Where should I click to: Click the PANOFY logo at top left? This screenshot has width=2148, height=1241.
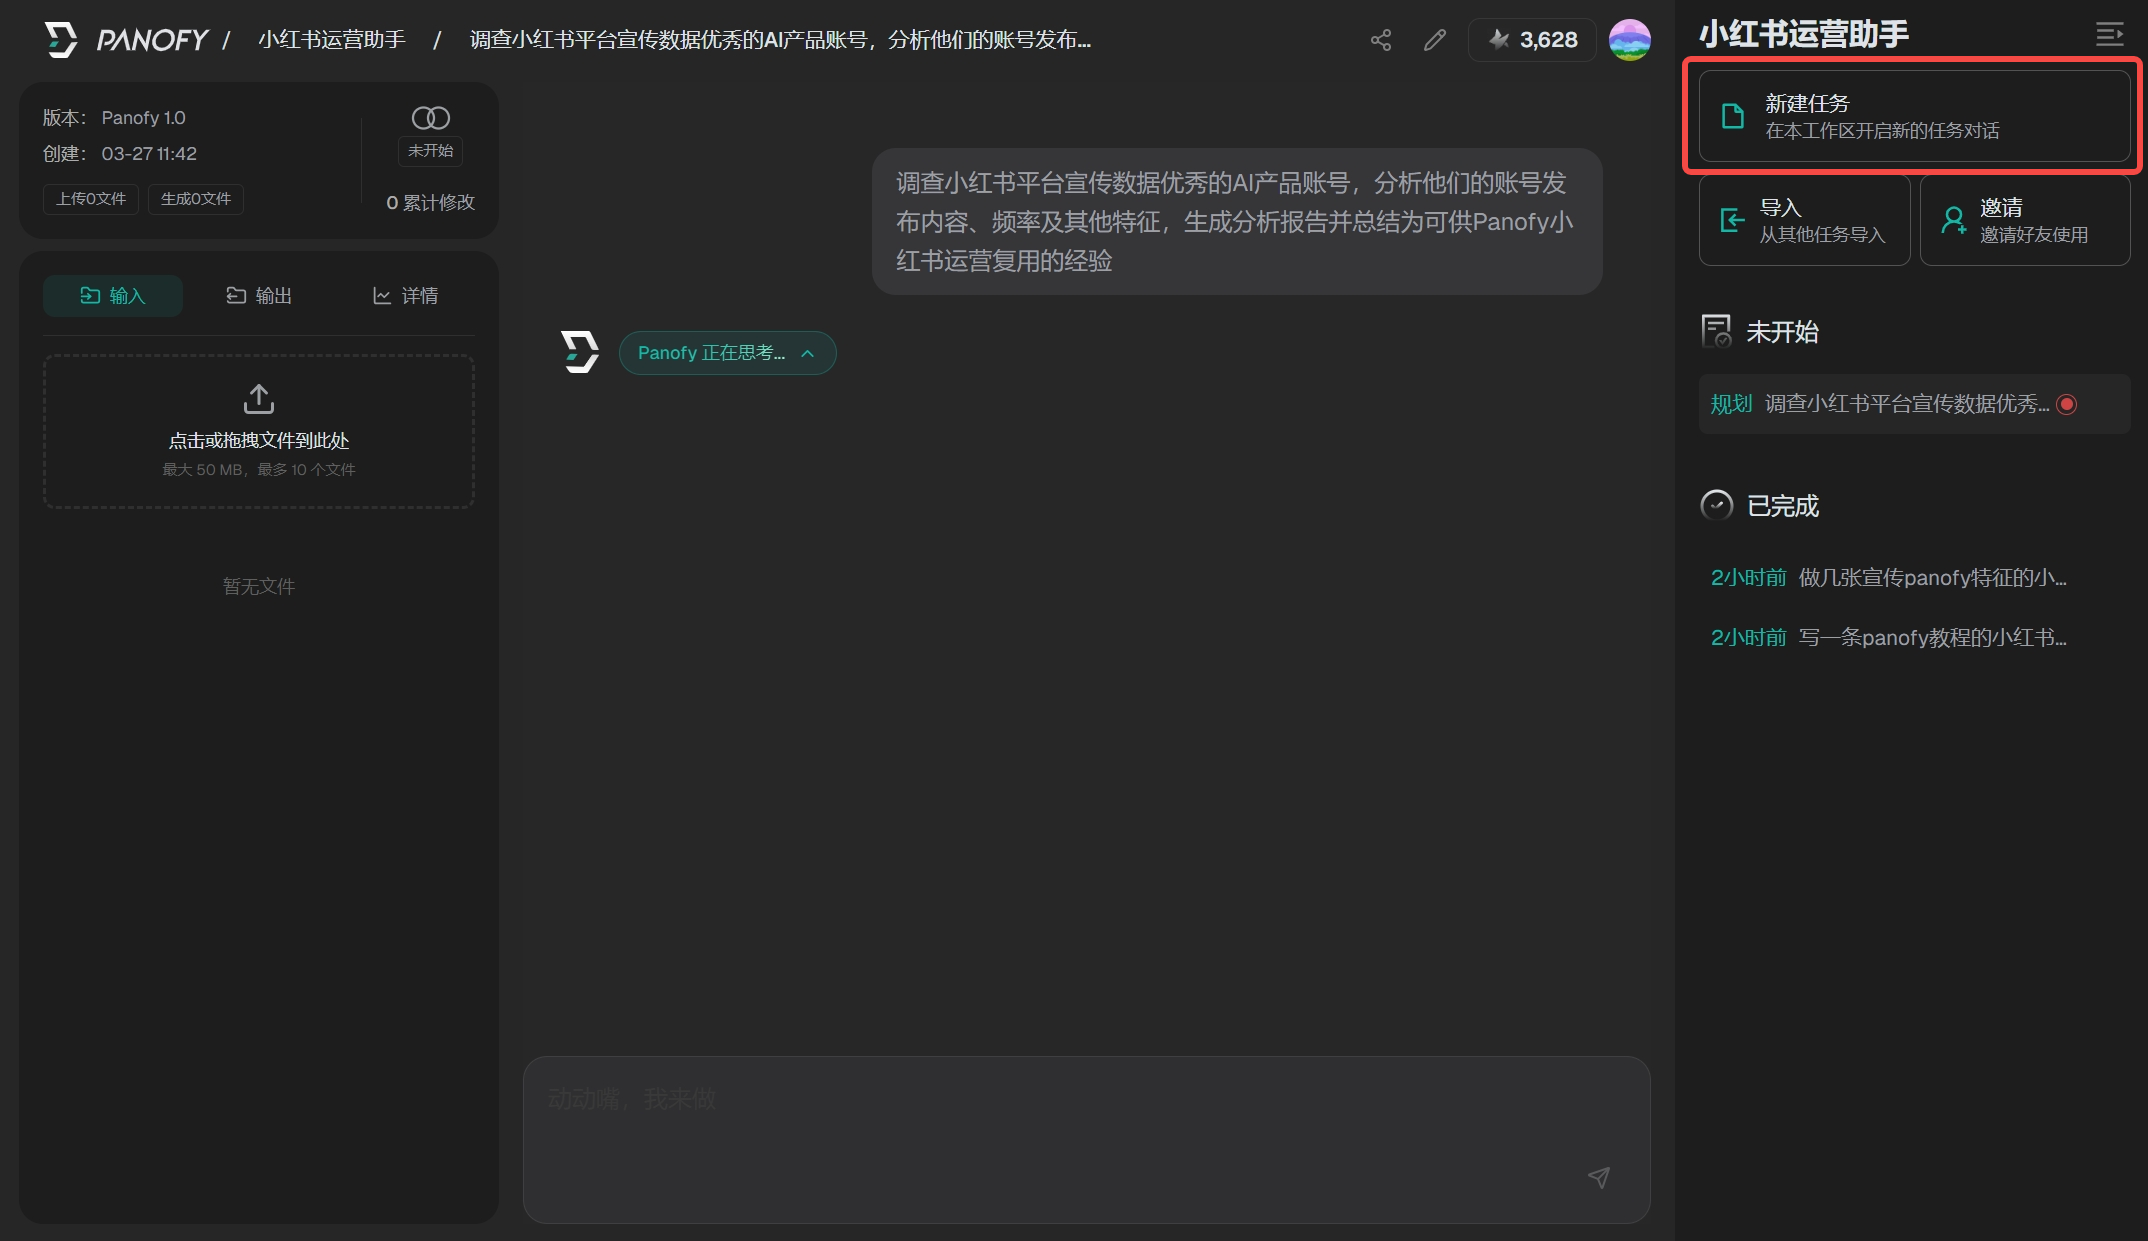127,40
